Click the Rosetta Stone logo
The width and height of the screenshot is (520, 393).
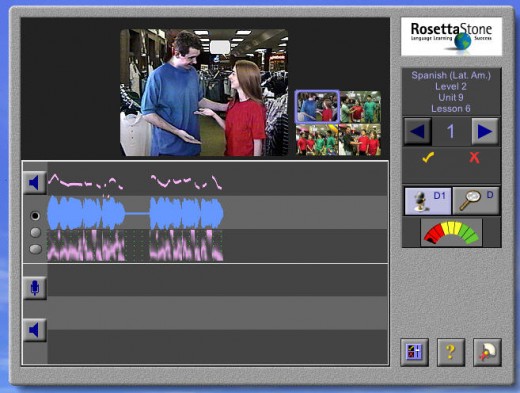pyautogui.click(x=451, y=36)
